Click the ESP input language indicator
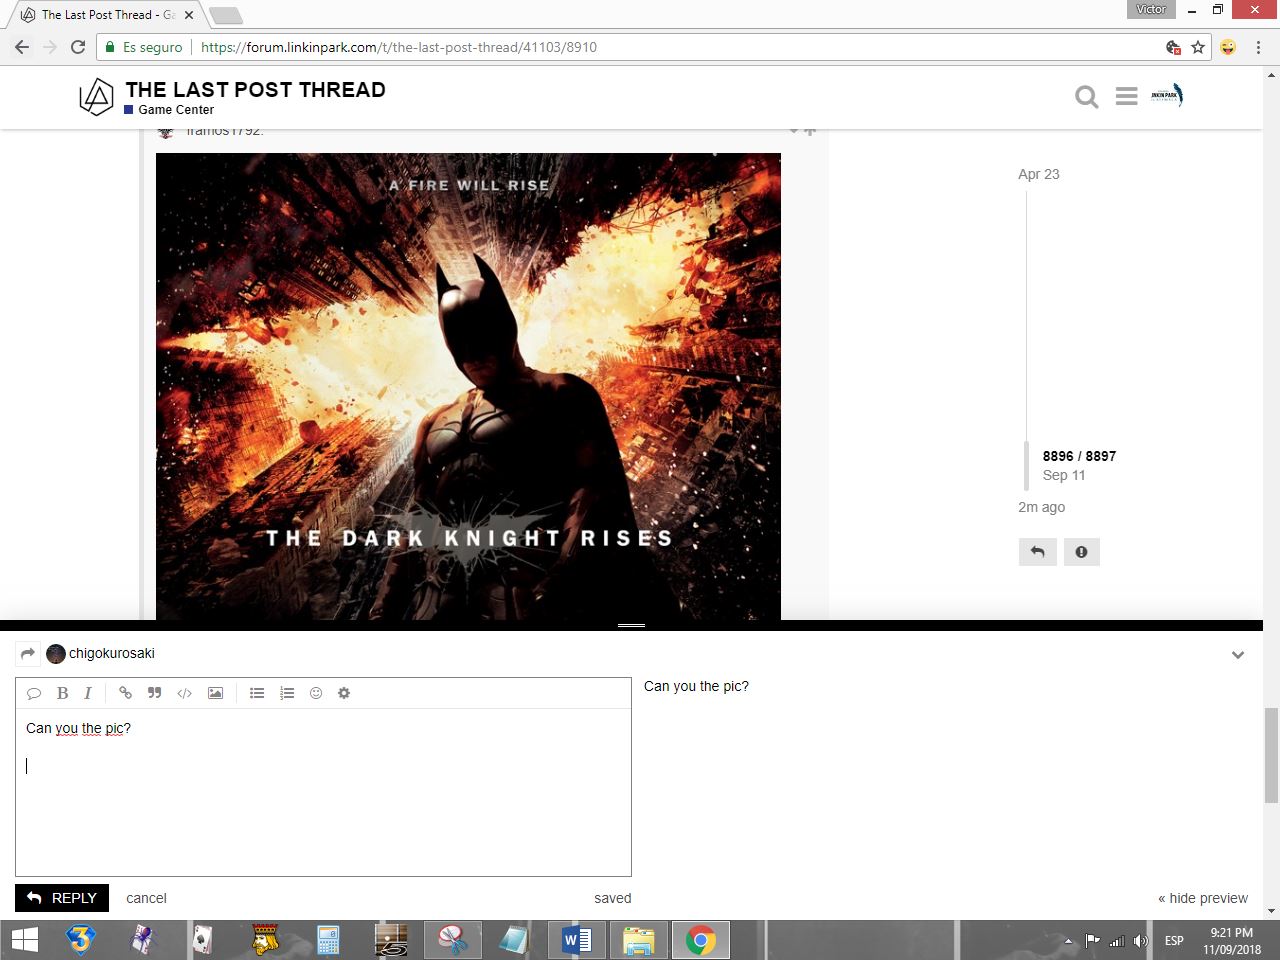This screenshot has height=960, width=1280. tap(1174, 941)
